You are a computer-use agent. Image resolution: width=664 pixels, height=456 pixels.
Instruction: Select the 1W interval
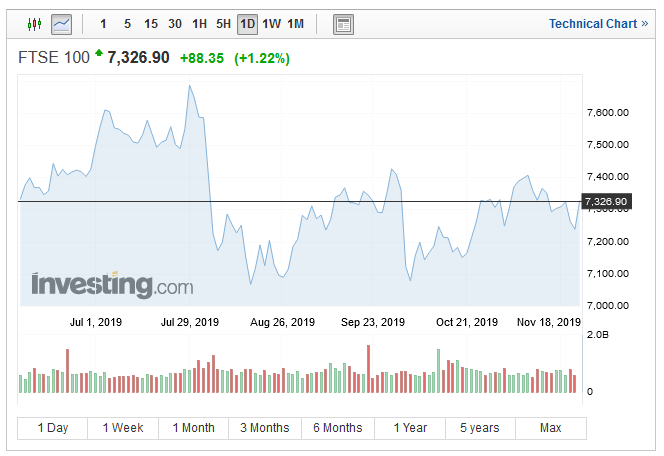click(271, 24)
